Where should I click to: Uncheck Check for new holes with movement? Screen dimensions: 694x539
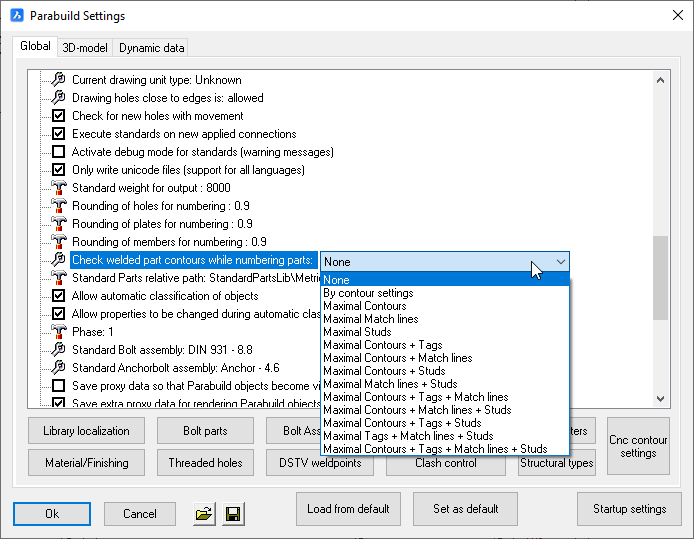tap(59, 116)
